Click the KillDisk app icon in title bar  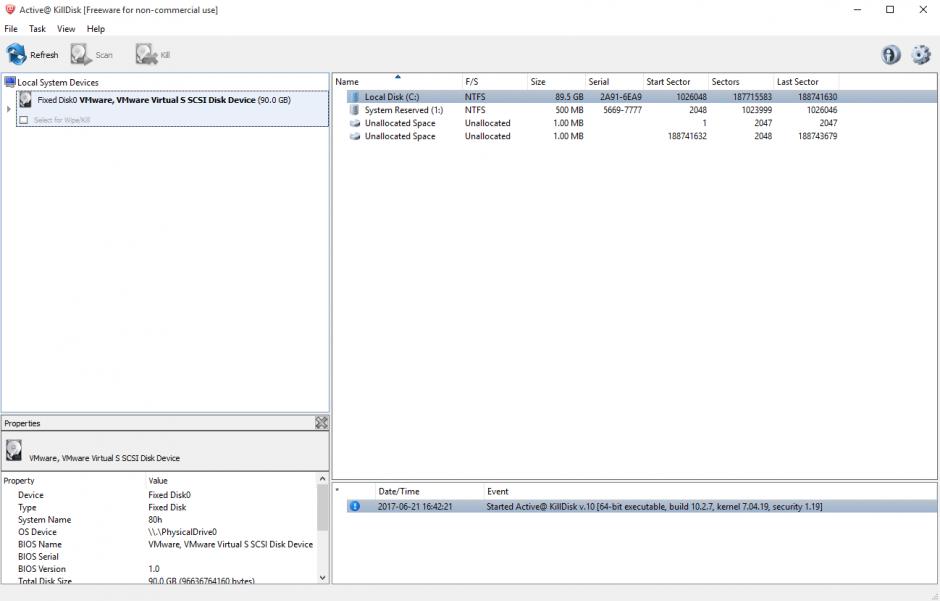click(10, 9)
